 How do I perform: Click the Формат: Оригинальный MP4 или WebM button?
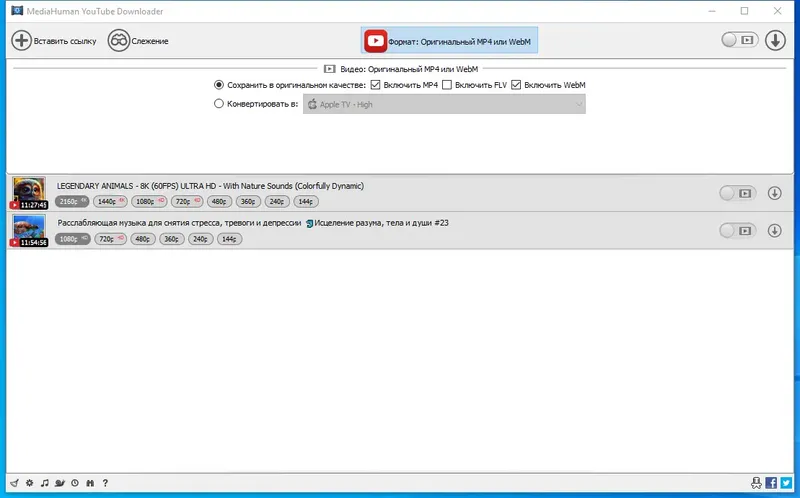pos(449,41)
